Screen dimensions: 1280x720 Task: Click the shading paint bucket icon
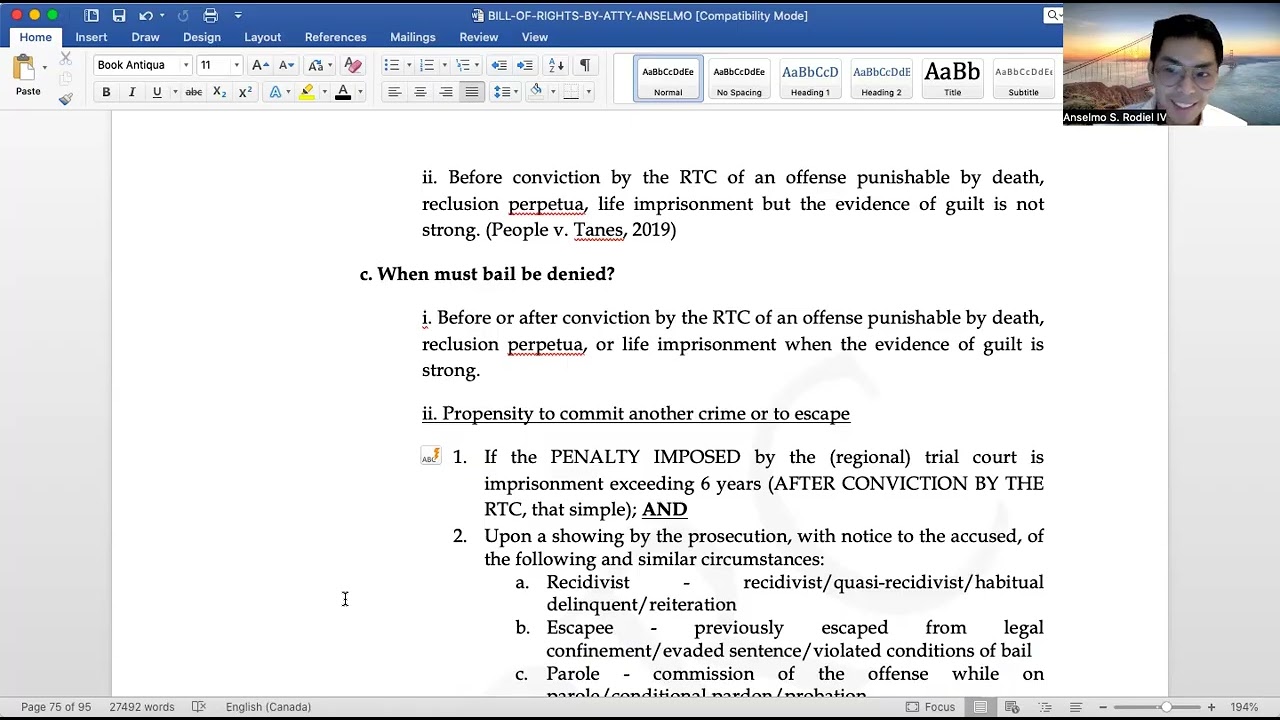(536, 92)
